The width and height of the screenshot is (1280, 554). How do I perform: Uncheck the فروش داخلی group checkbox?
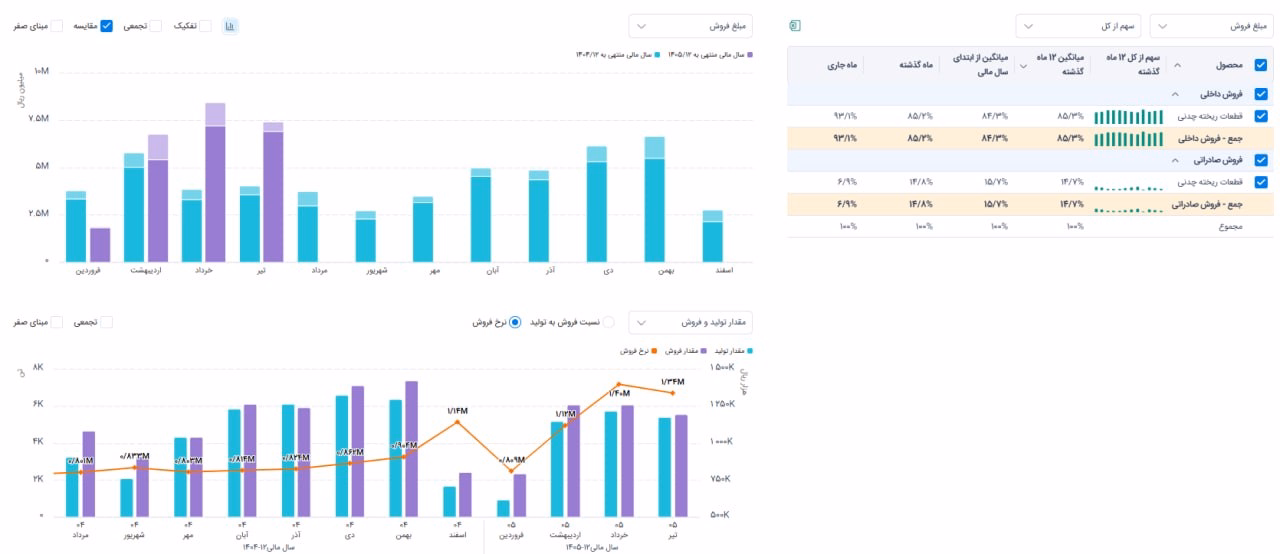point(1261,94)
